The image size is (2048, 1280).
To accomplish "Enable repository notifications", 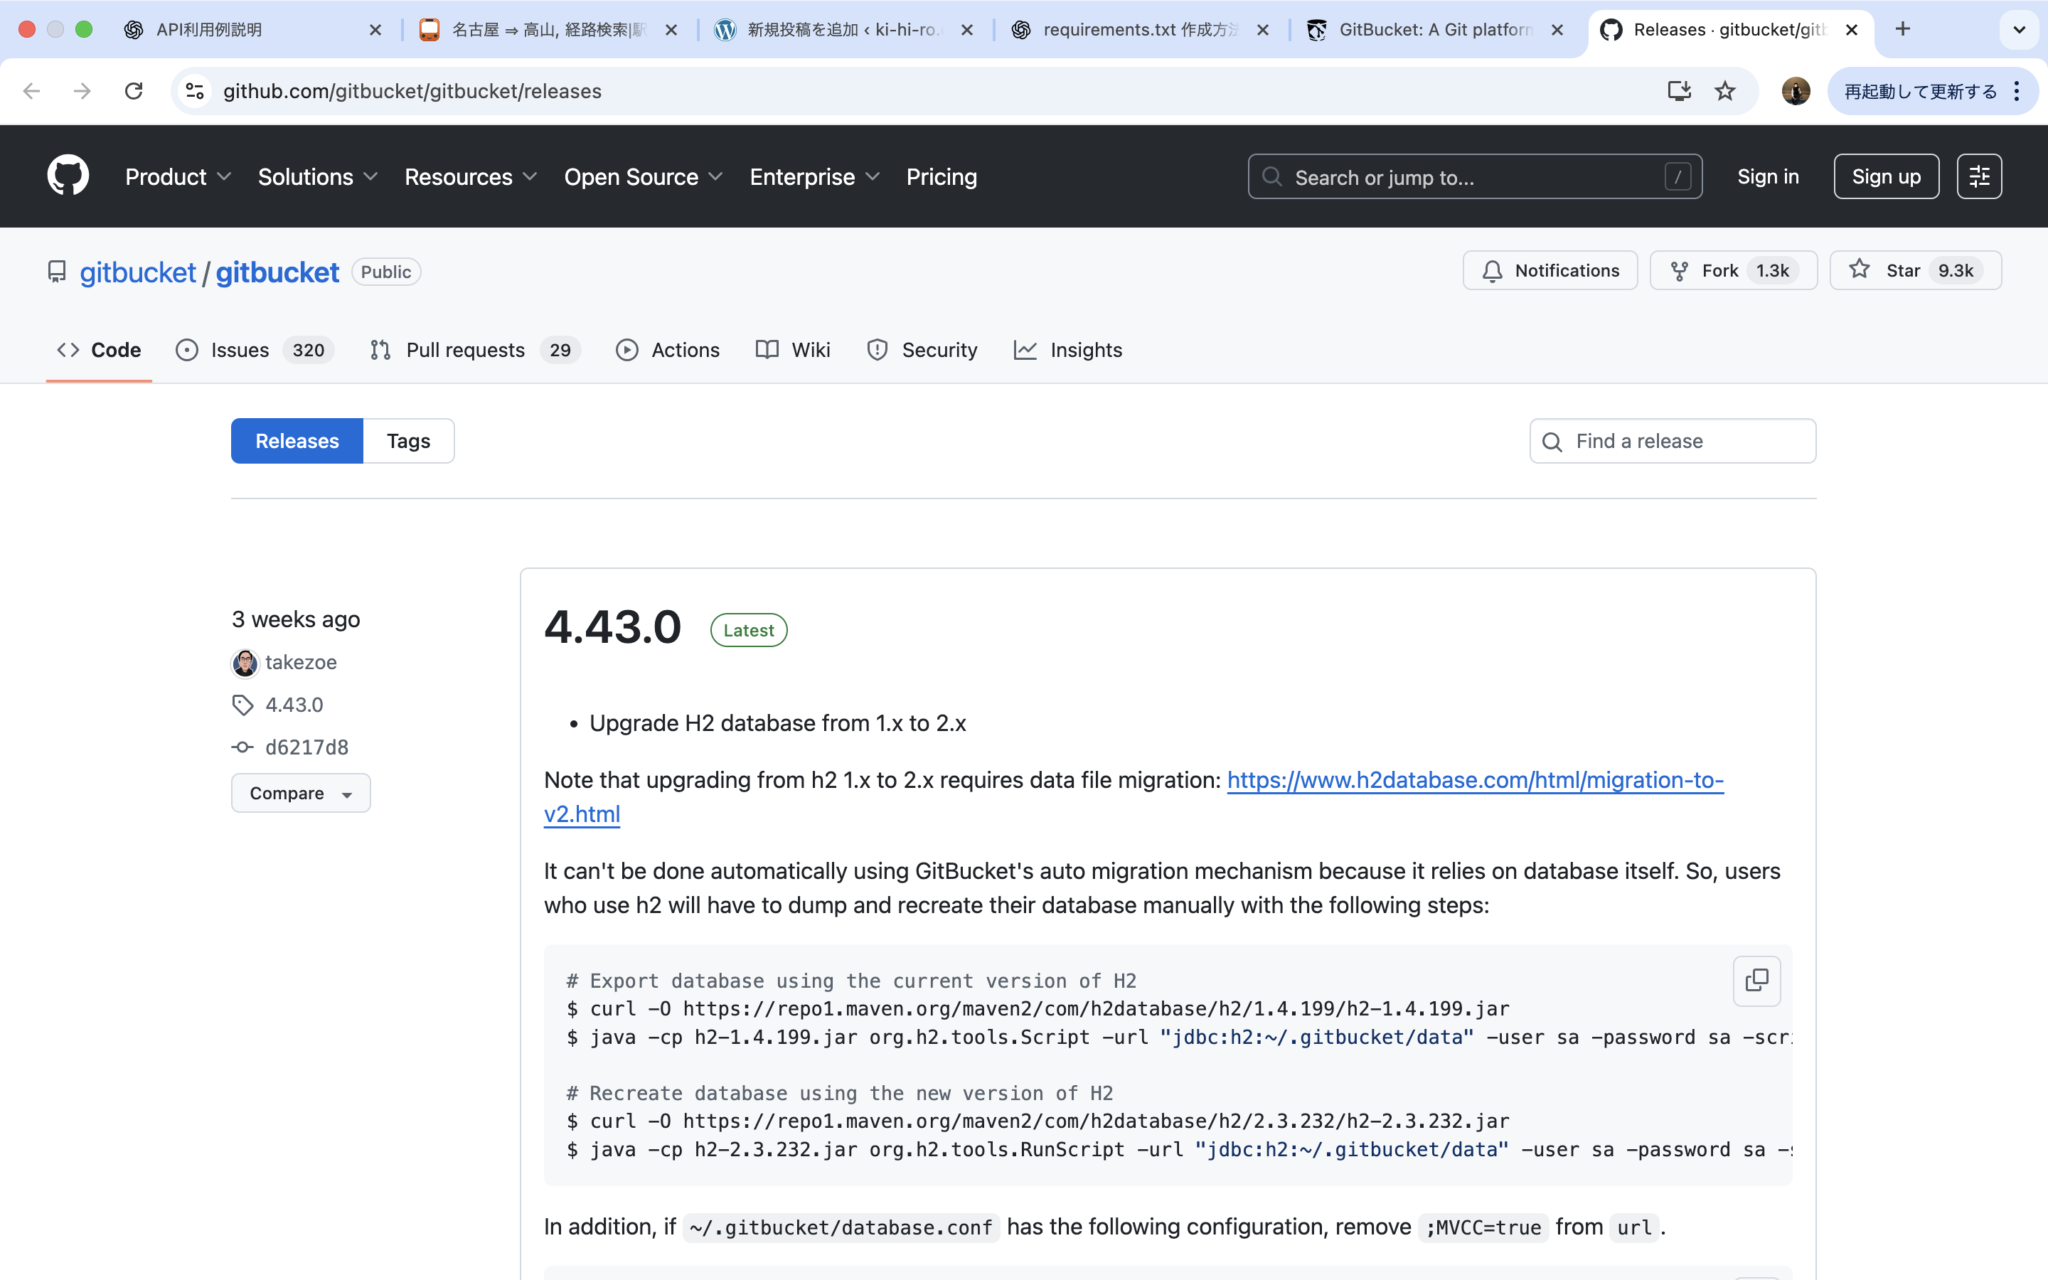I will click(x=1549, y=270).
